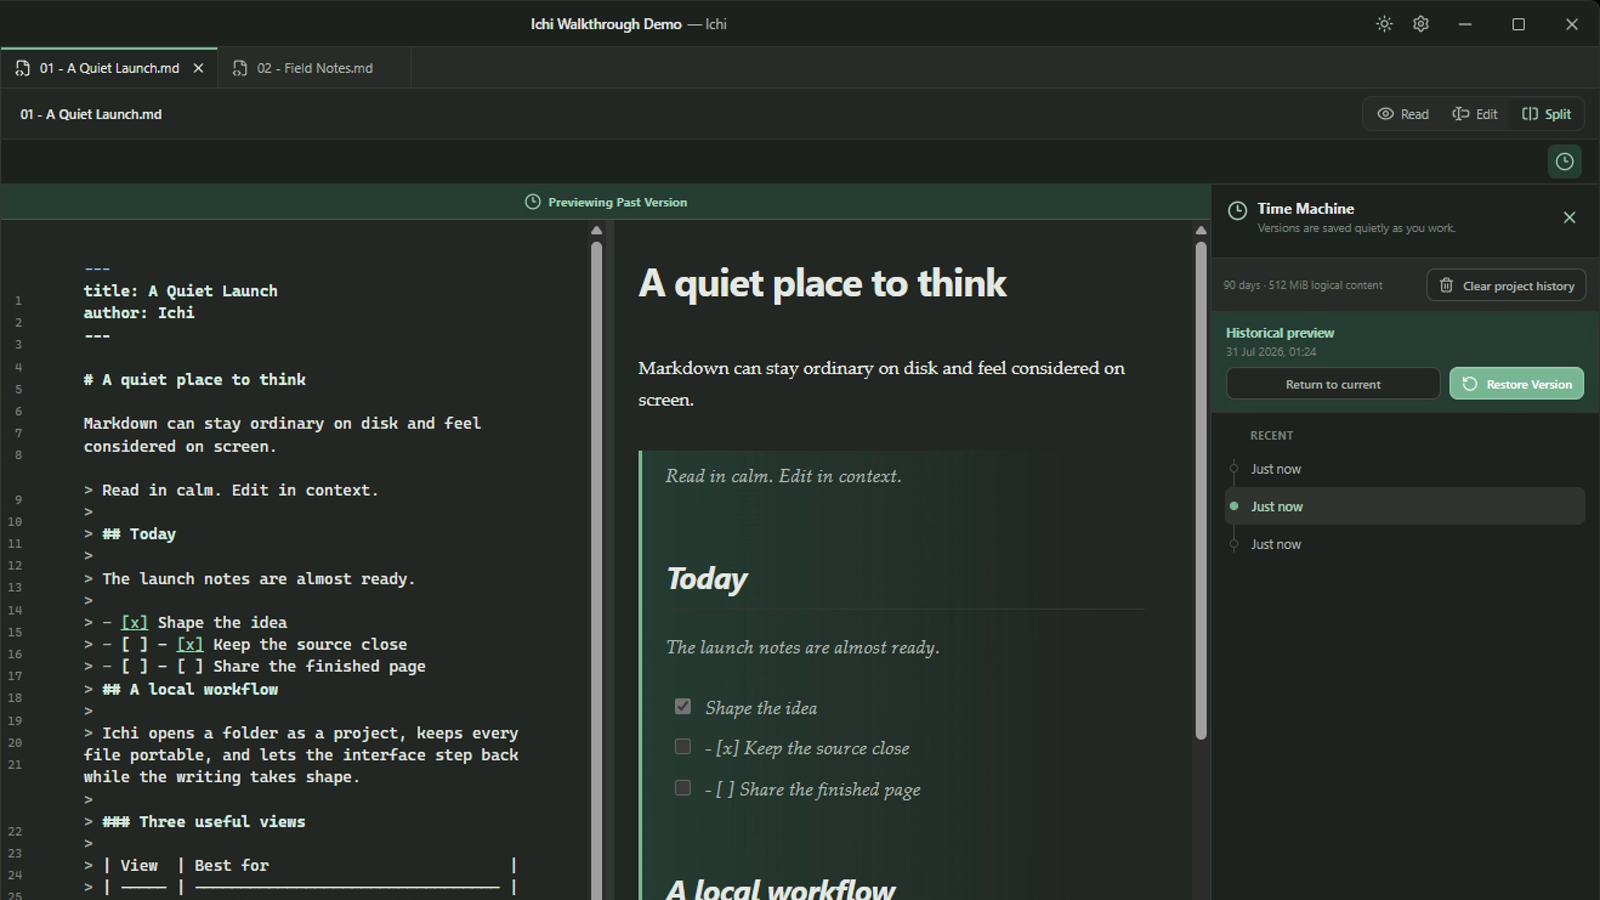Image resolution: width=1600 pixels, height=900 pixels.
Task: Click 'The launch notes are almost ready.' in preview
Action: point(803,648)
